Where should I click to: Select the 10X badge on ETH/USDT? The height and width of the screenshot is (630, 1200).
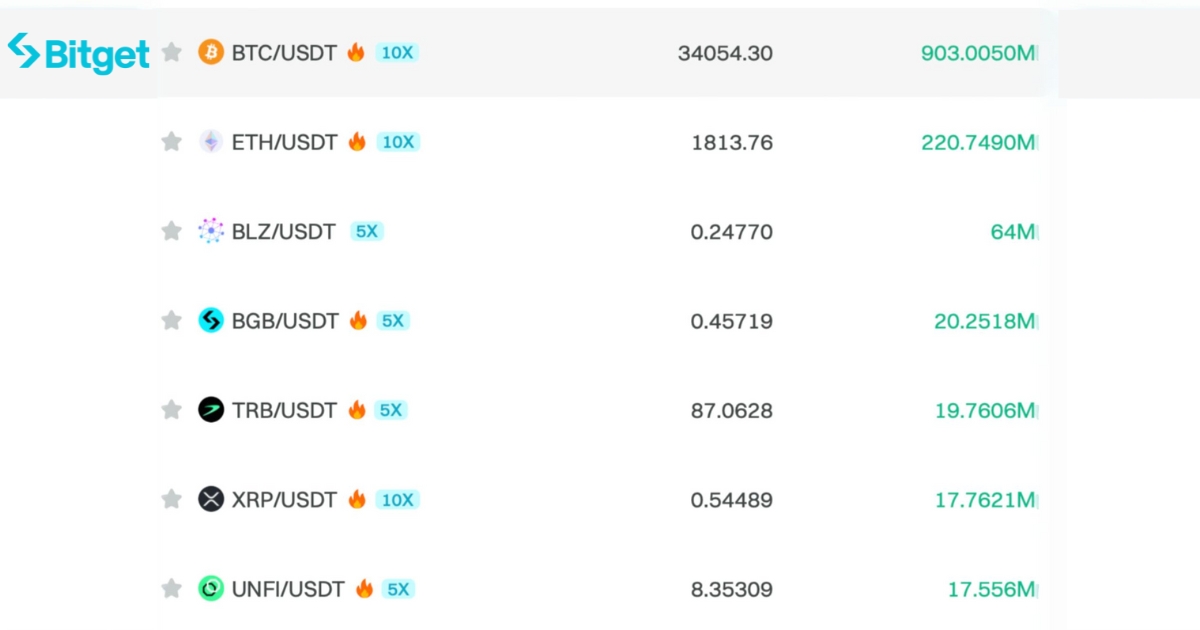(398, 142)
